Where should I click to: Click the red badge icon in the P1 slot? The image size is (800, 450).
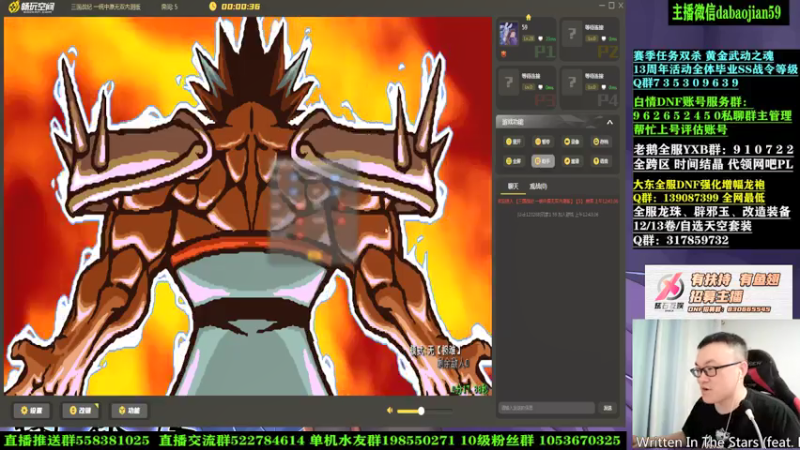(x=504, y=54)
